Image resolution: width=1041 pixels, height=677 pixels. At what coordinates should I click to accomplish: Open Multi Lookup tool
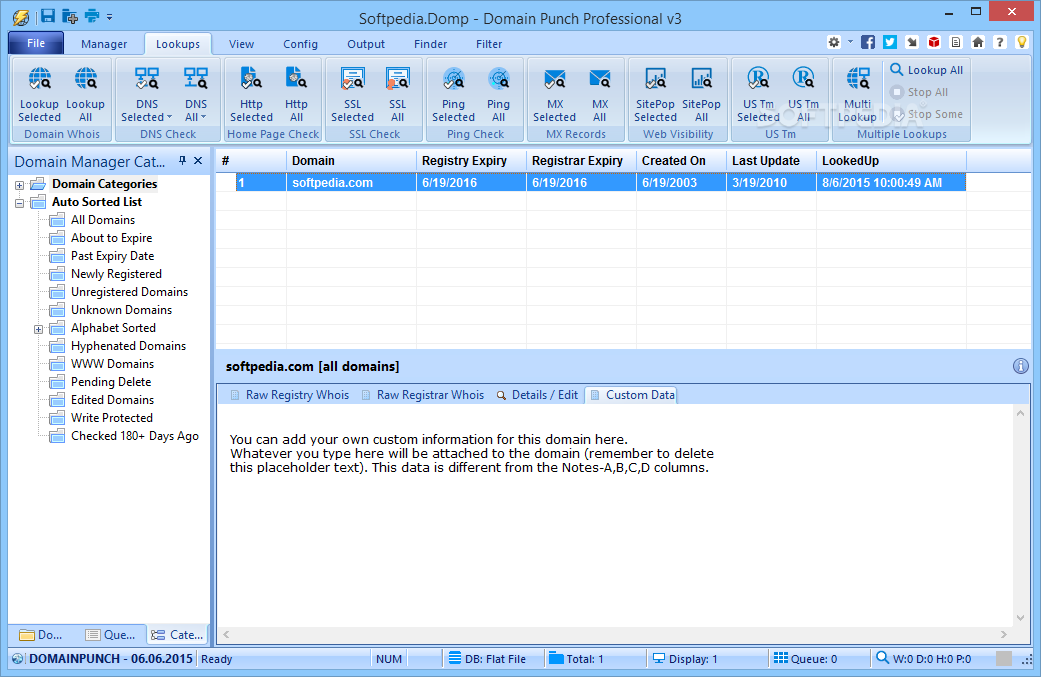pos(857,95)
